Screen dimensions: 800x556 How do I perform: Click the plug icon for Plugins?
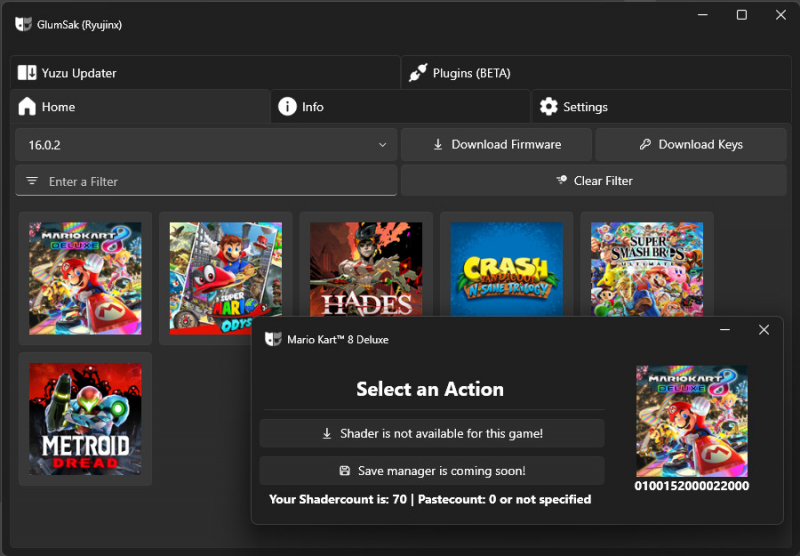click(418, 73)
